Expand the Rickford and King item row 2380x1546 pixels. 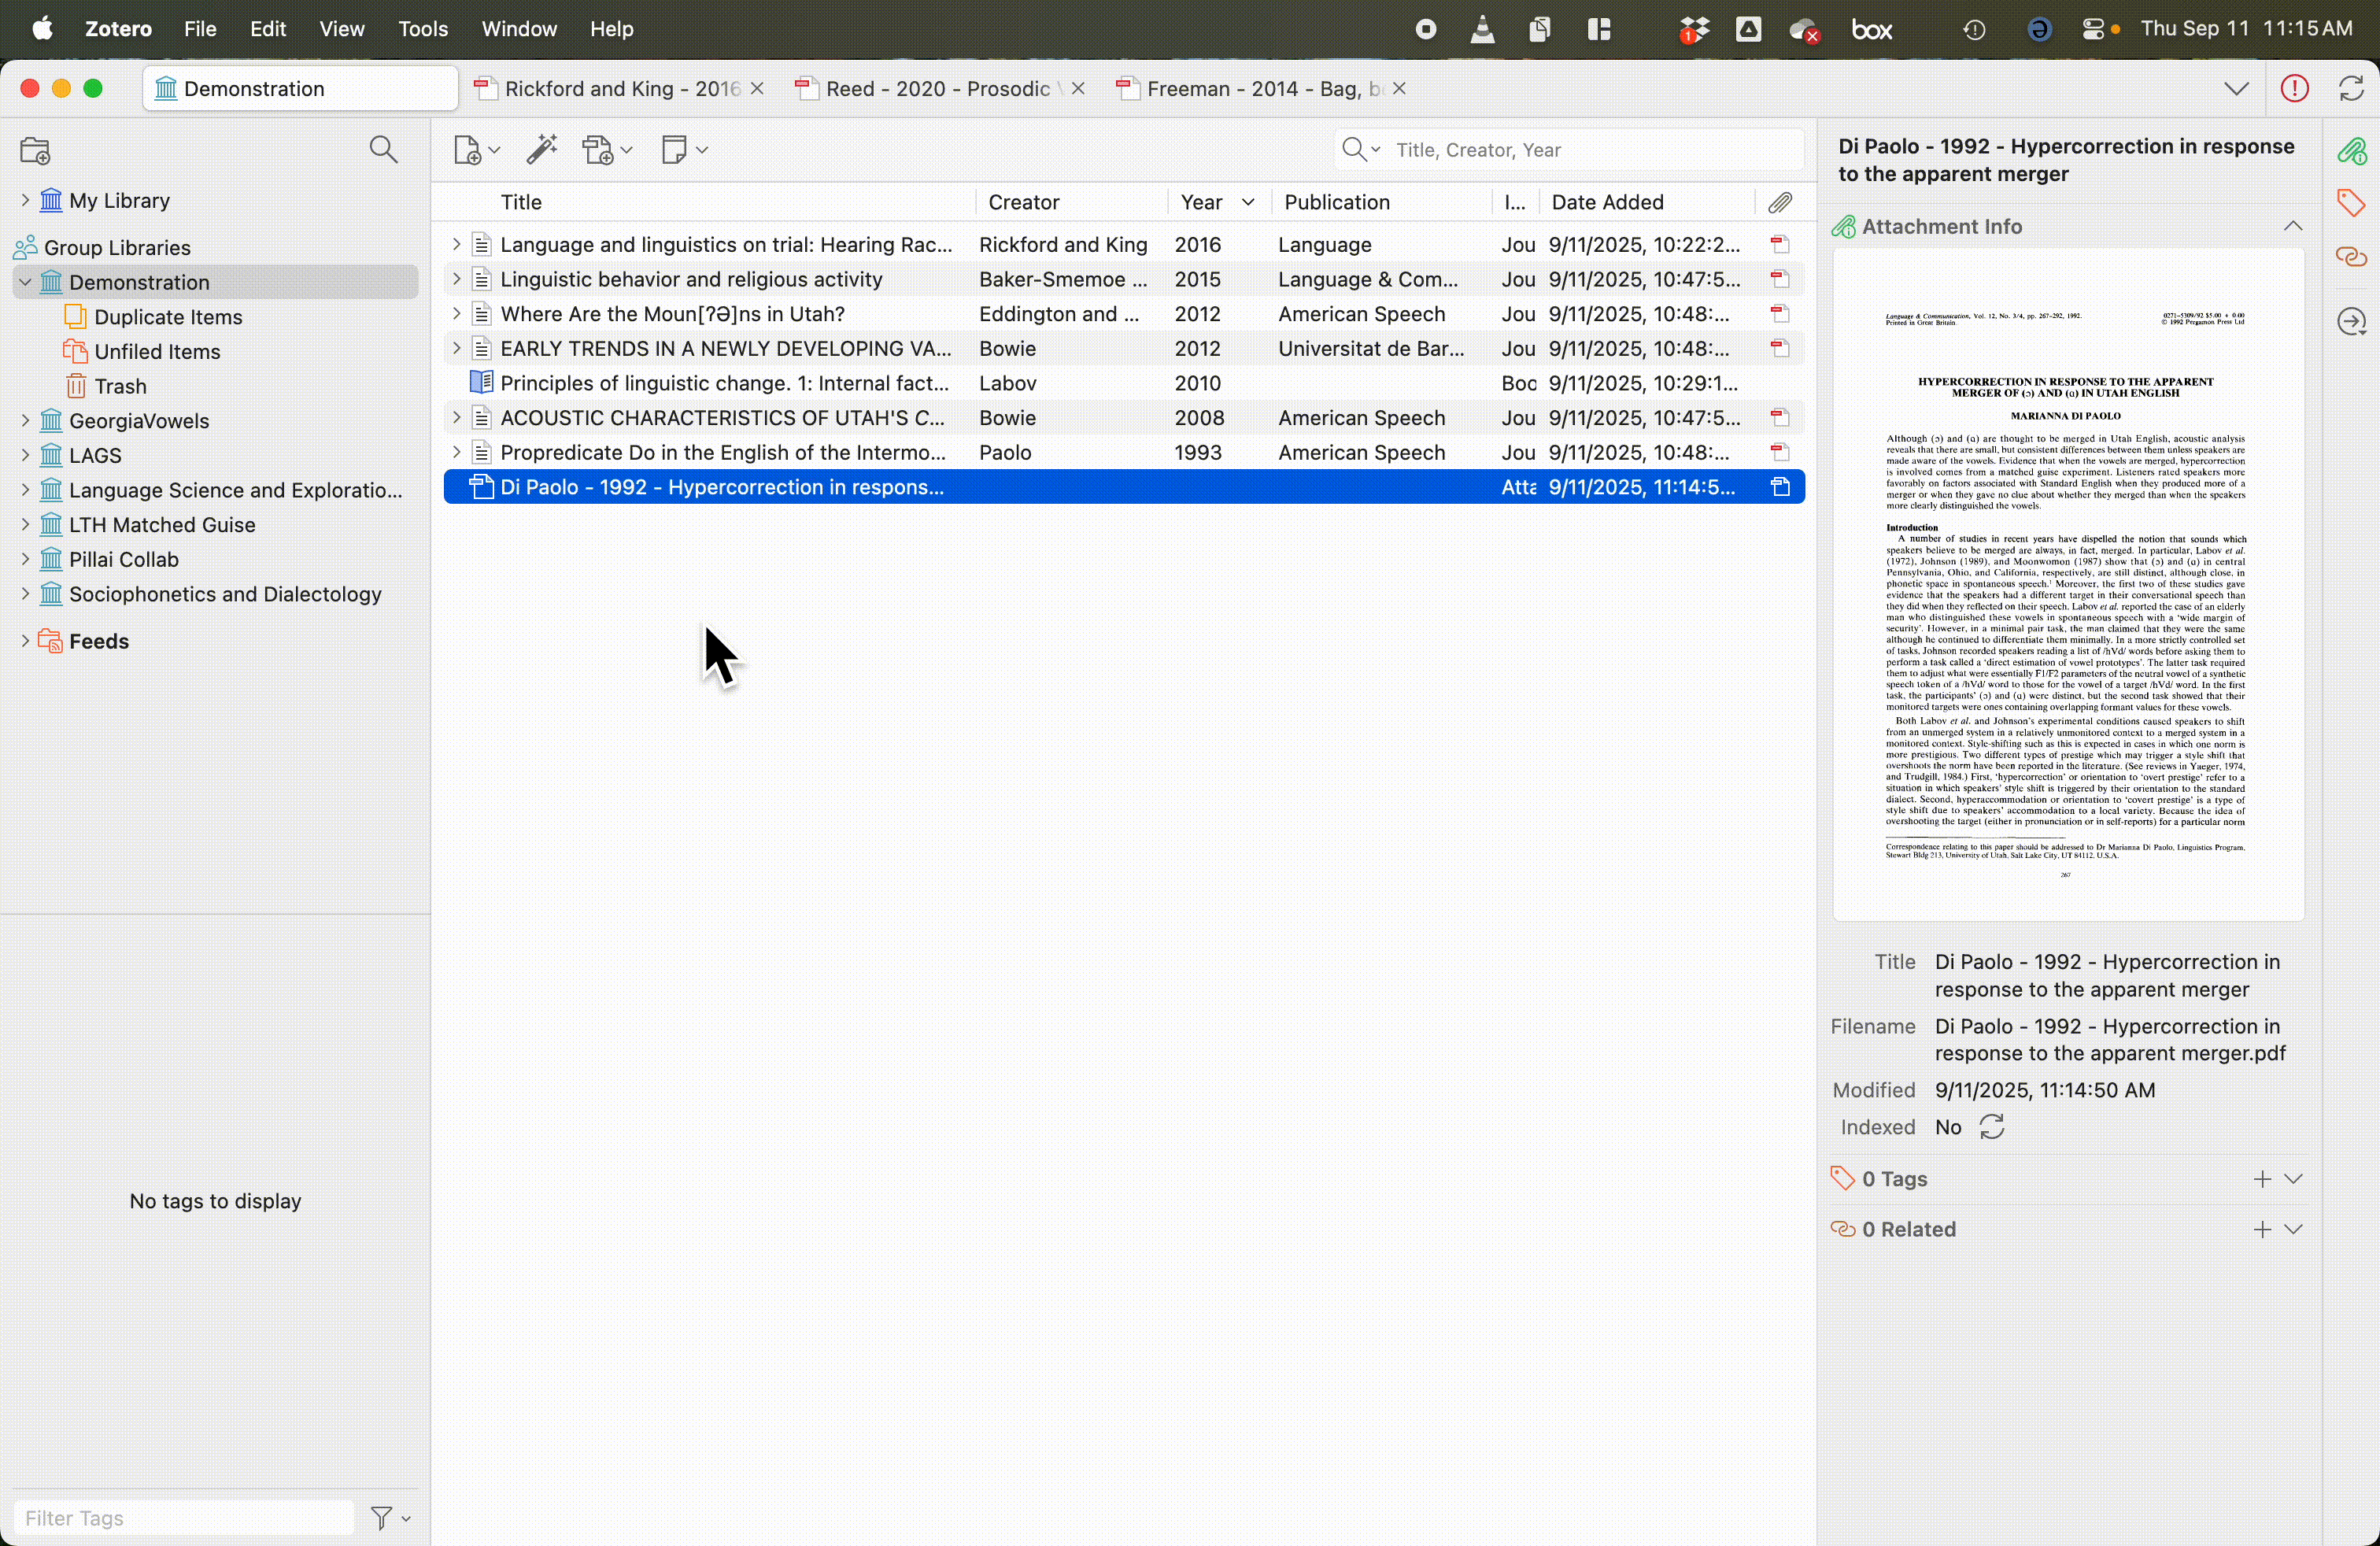point(456,244)
